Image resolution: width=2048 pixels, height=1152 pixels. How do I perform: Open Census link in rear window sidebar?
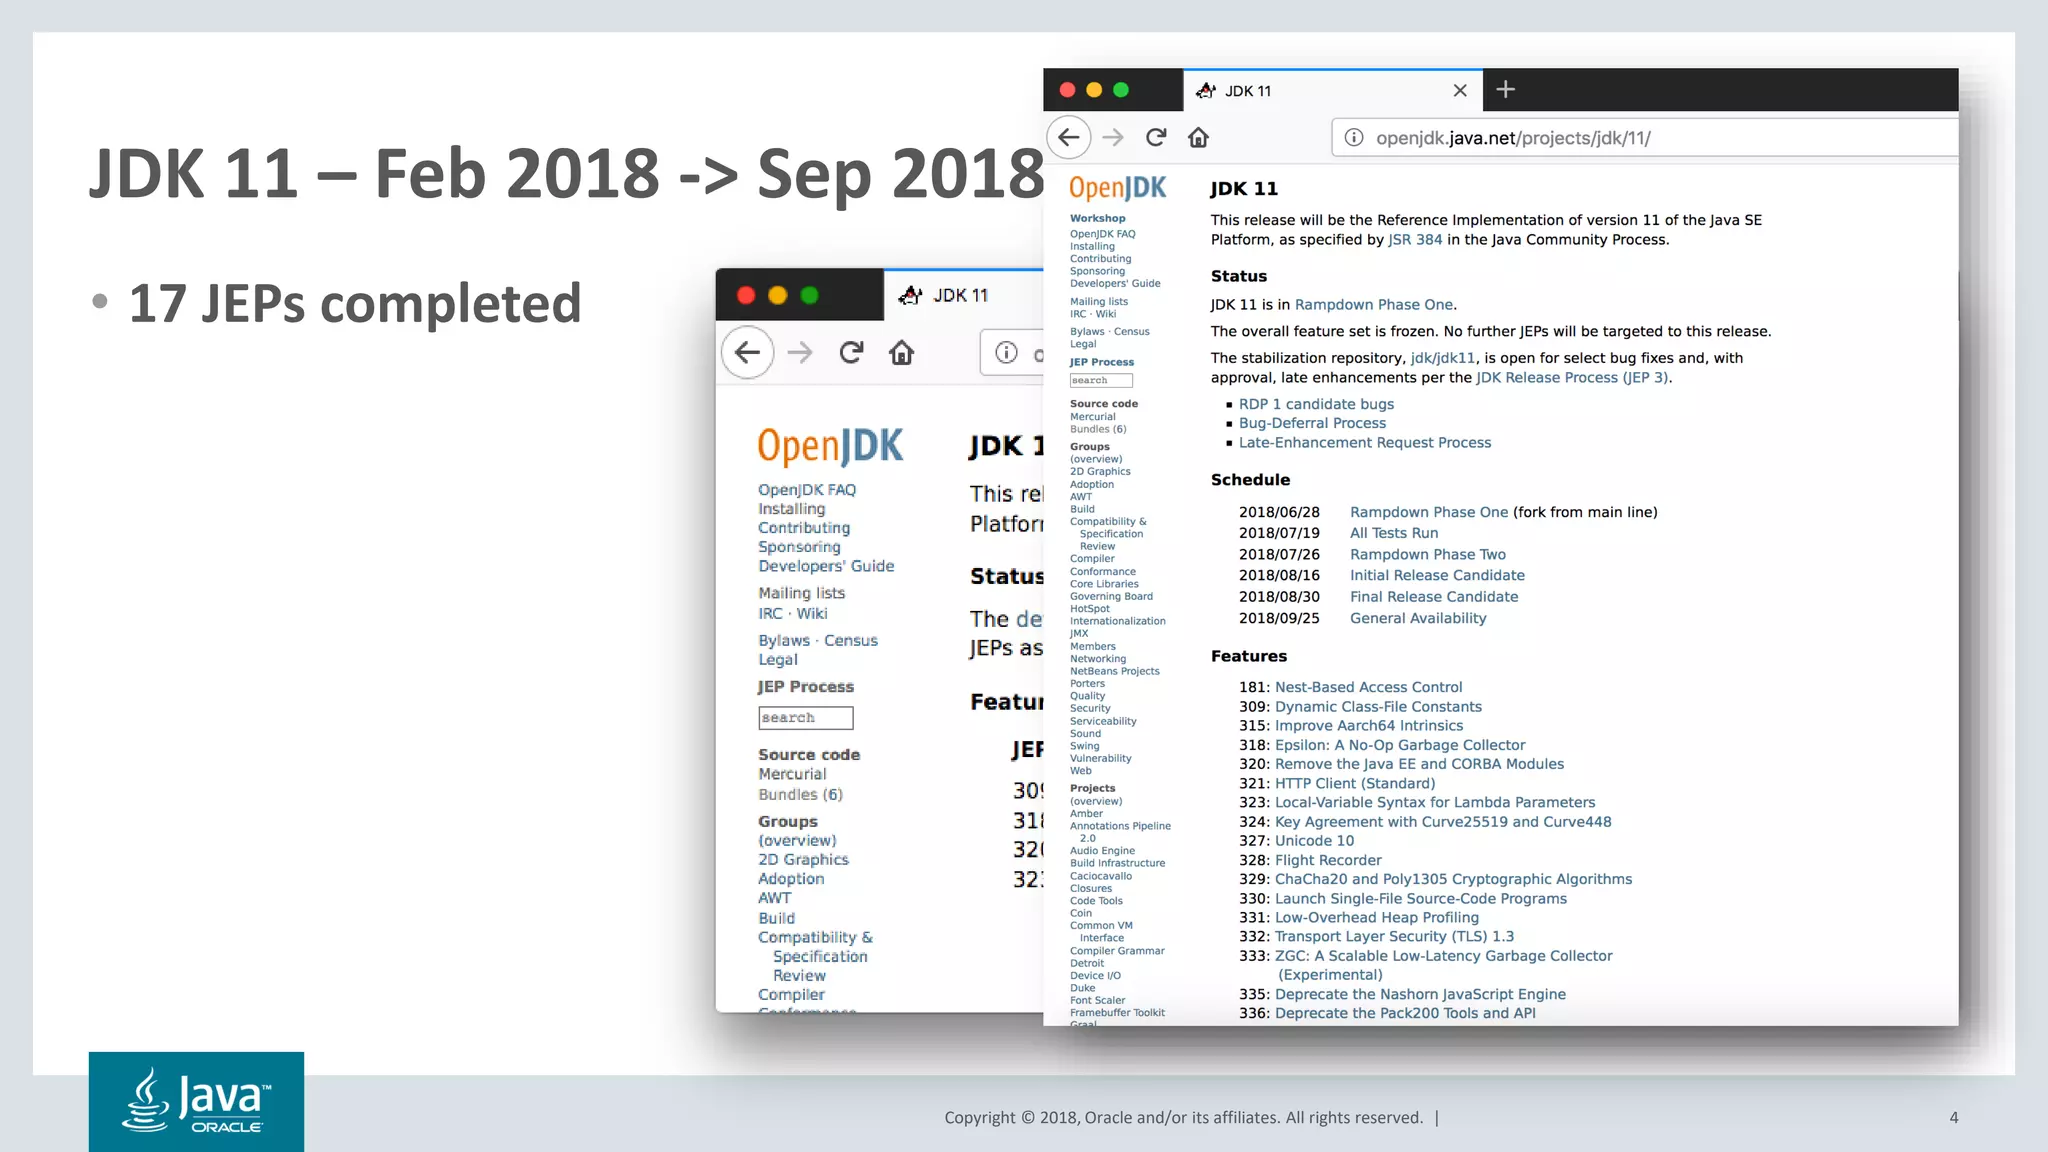850,640
